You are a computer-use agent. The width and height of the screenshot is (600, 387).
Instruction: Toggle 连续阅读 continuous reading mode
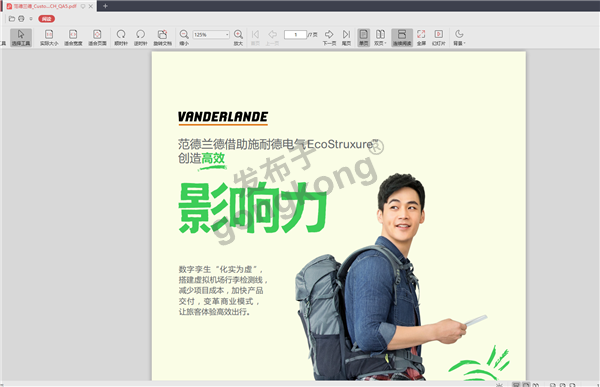402,38
